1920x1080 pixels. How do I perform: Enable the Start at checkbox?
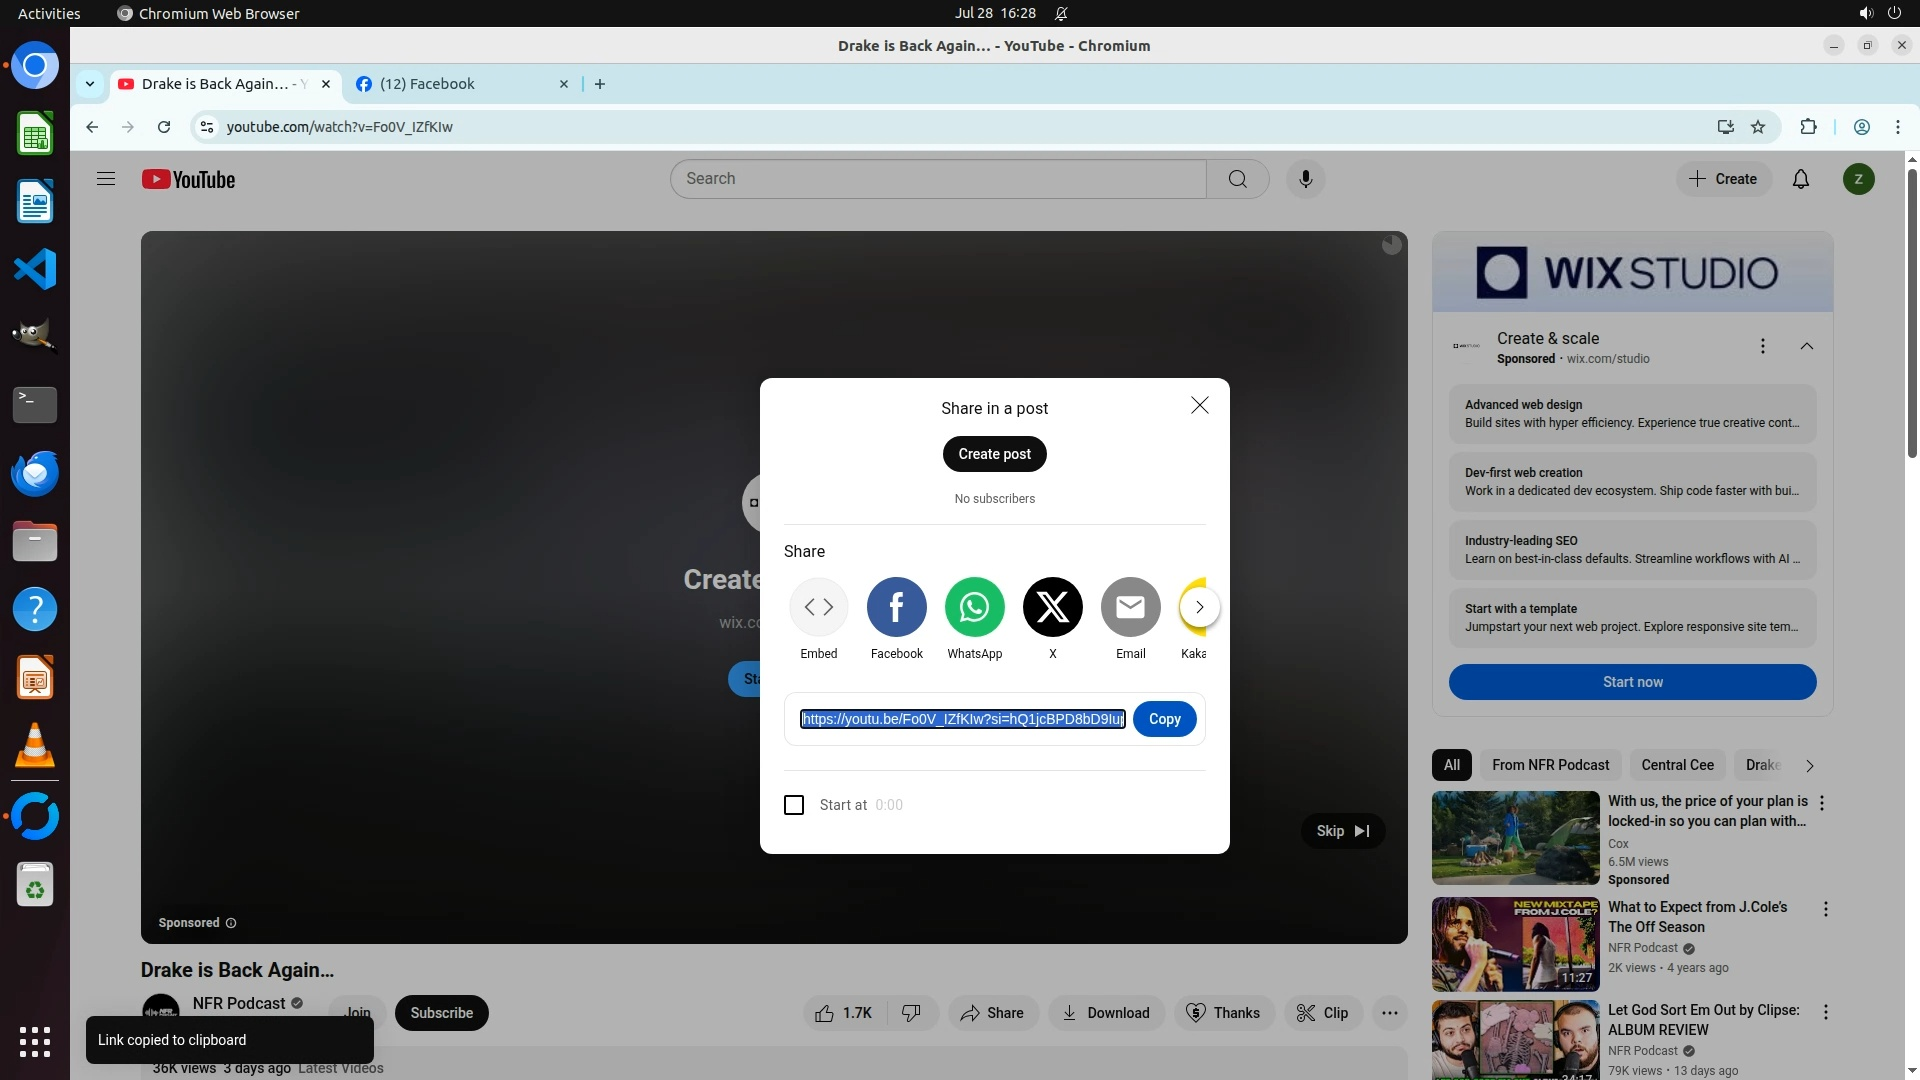[794, 805]
